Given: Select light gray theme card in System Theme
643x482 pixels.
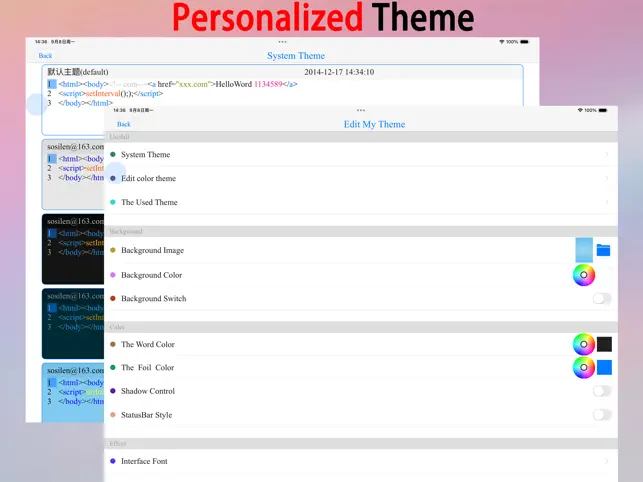Looking at the screenshot, I should tap(73, 174).
